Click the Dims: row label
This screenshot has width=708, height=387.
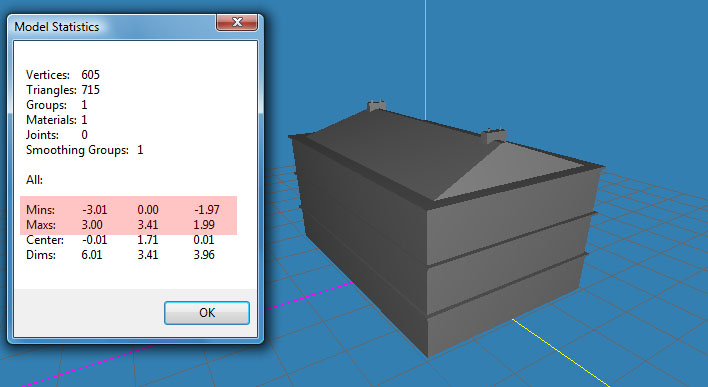click(x=41, y=255)
